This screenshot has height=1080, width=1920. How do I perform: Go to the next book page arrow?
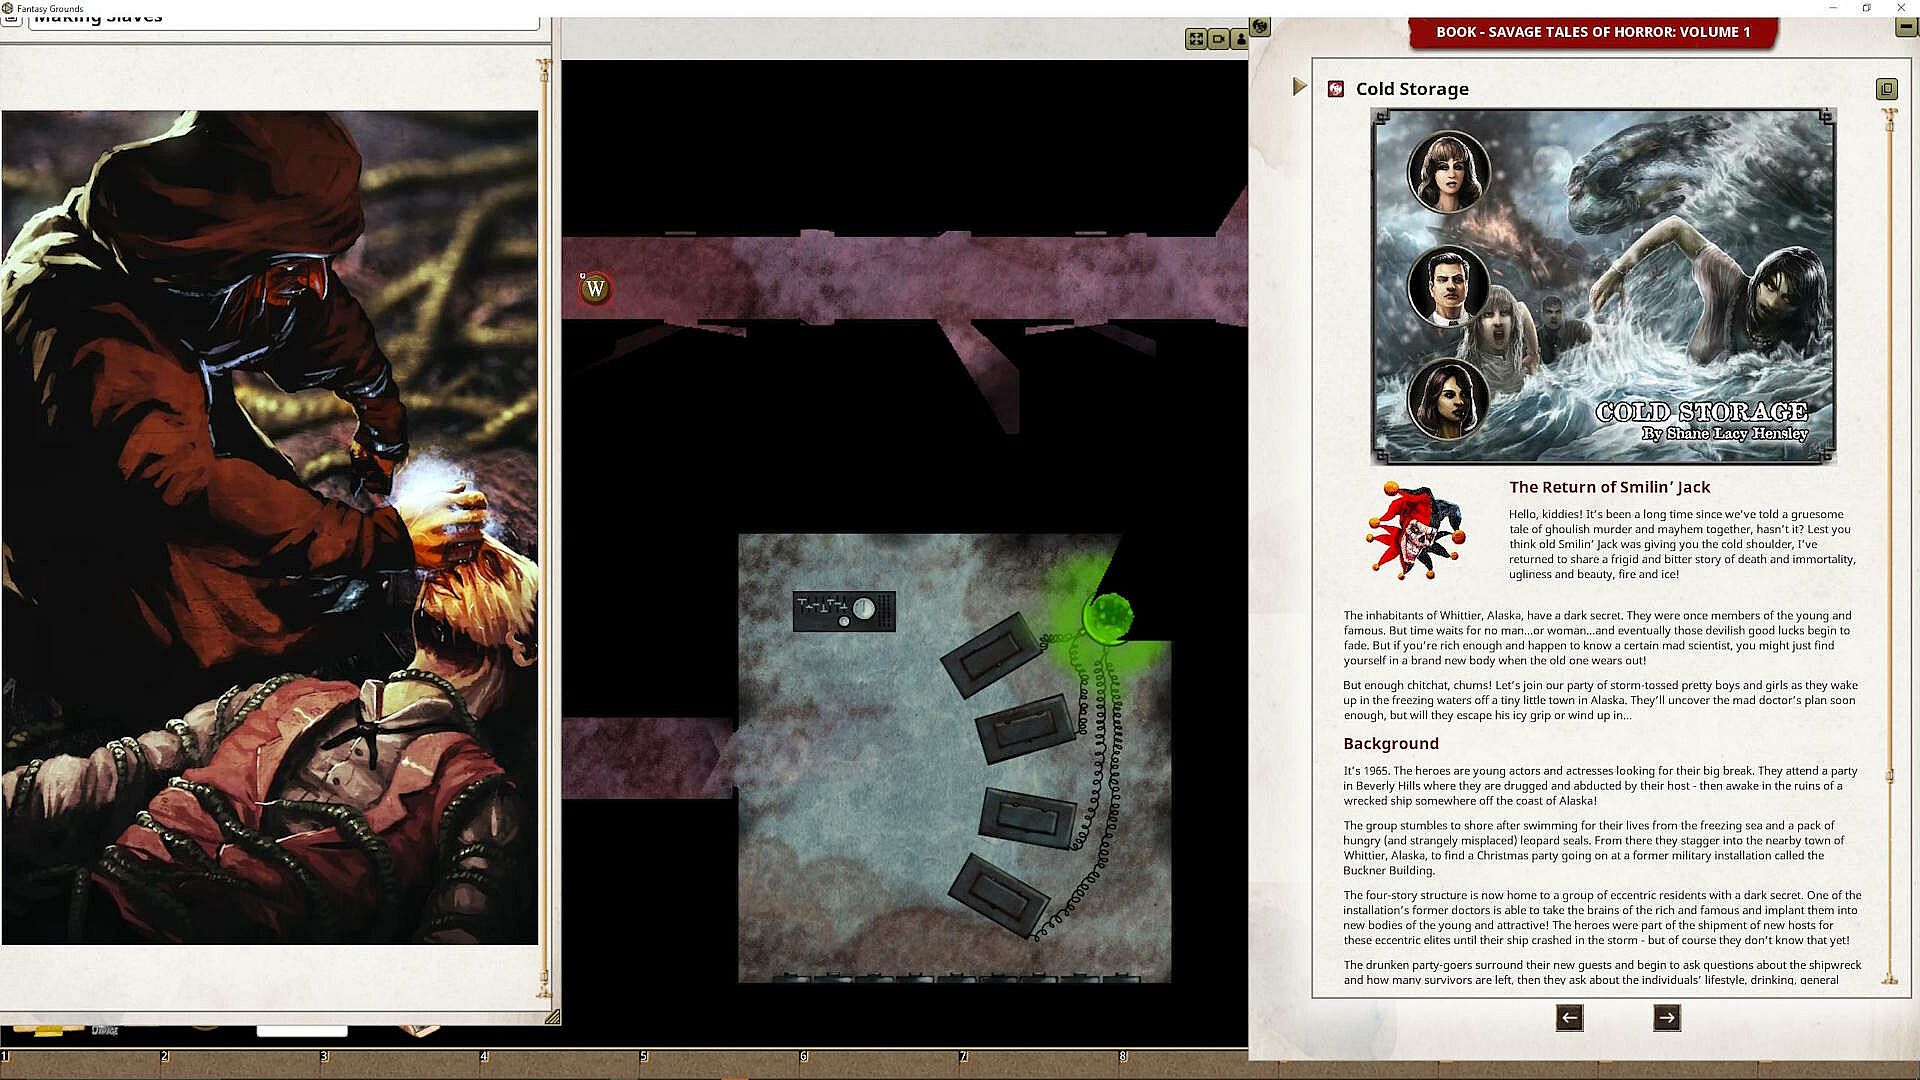(x=1666, y=1018)
